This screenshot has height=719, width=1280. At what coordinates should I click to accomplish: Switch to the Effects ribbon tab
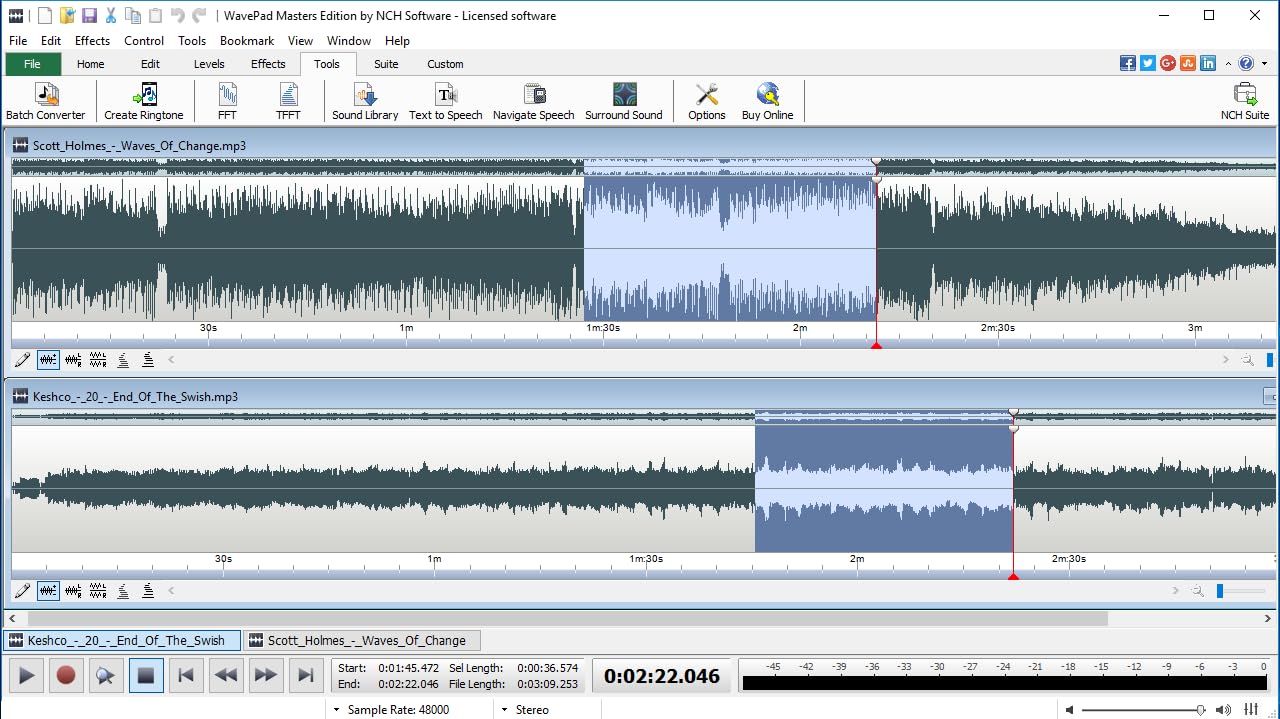pos(268,63)
